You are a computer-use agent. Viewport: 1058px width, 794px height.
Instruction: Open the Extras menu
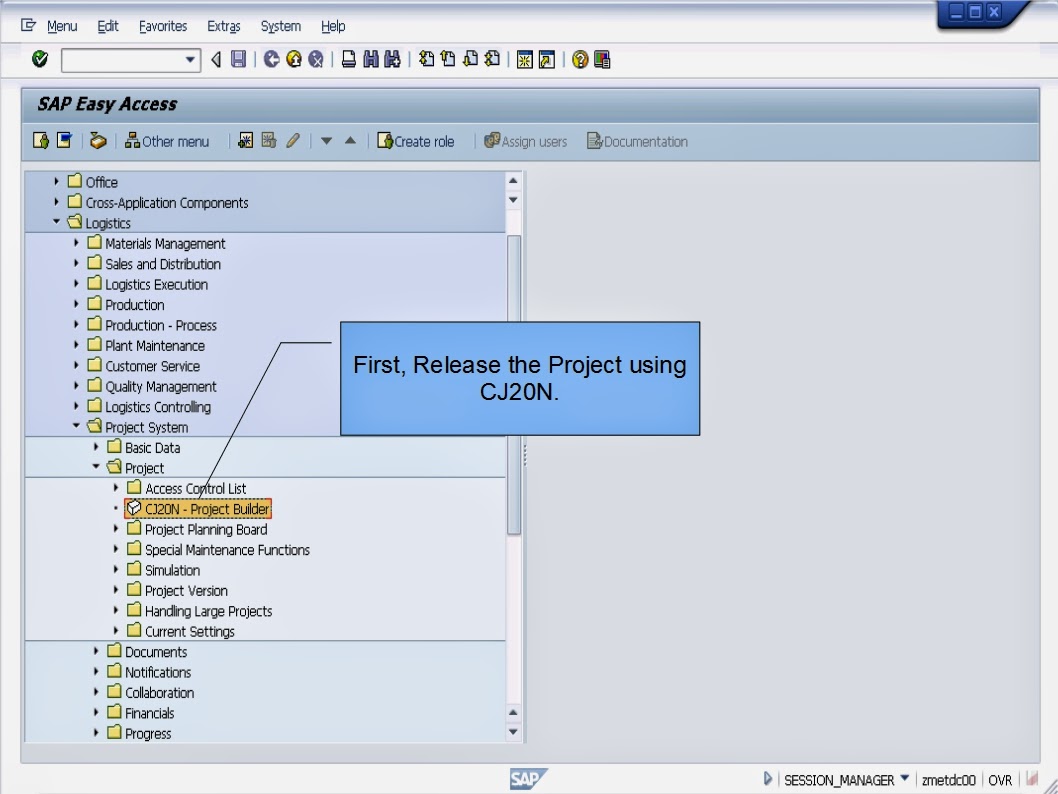pos(223,26)
